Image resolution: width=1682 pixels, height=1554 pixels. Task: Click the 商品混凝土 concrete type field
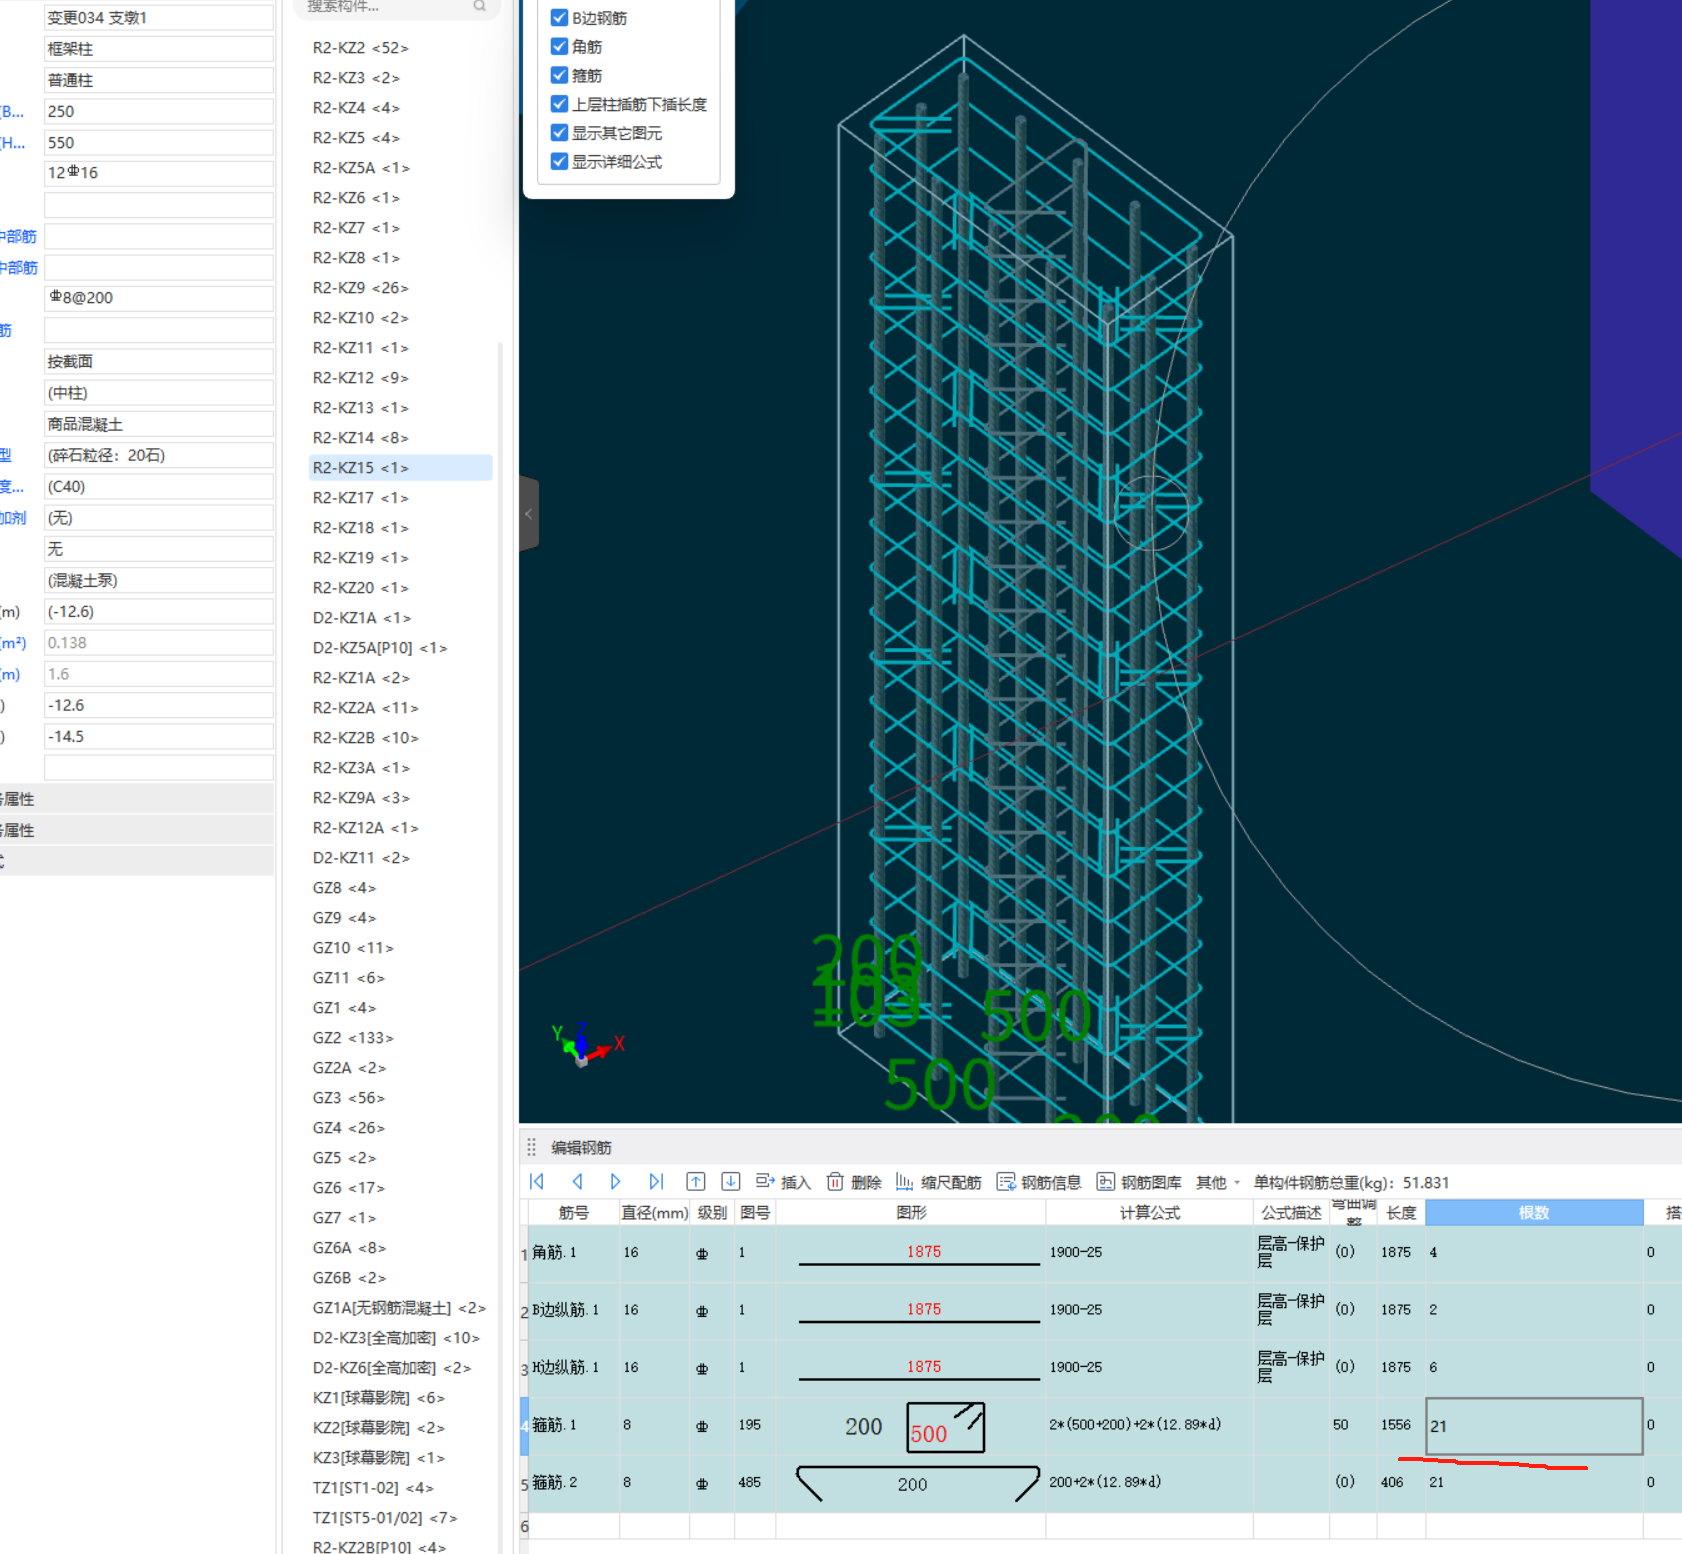159,424
